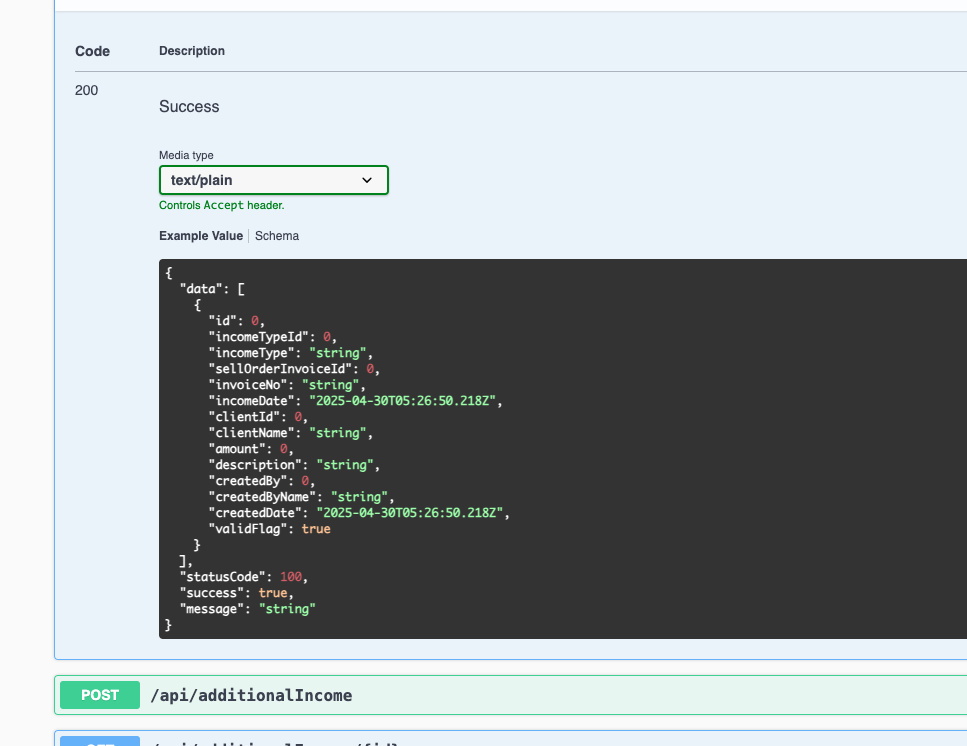Expand the partially visible blue GET endpoint
The image size is (967, 746).
[500, 741]
